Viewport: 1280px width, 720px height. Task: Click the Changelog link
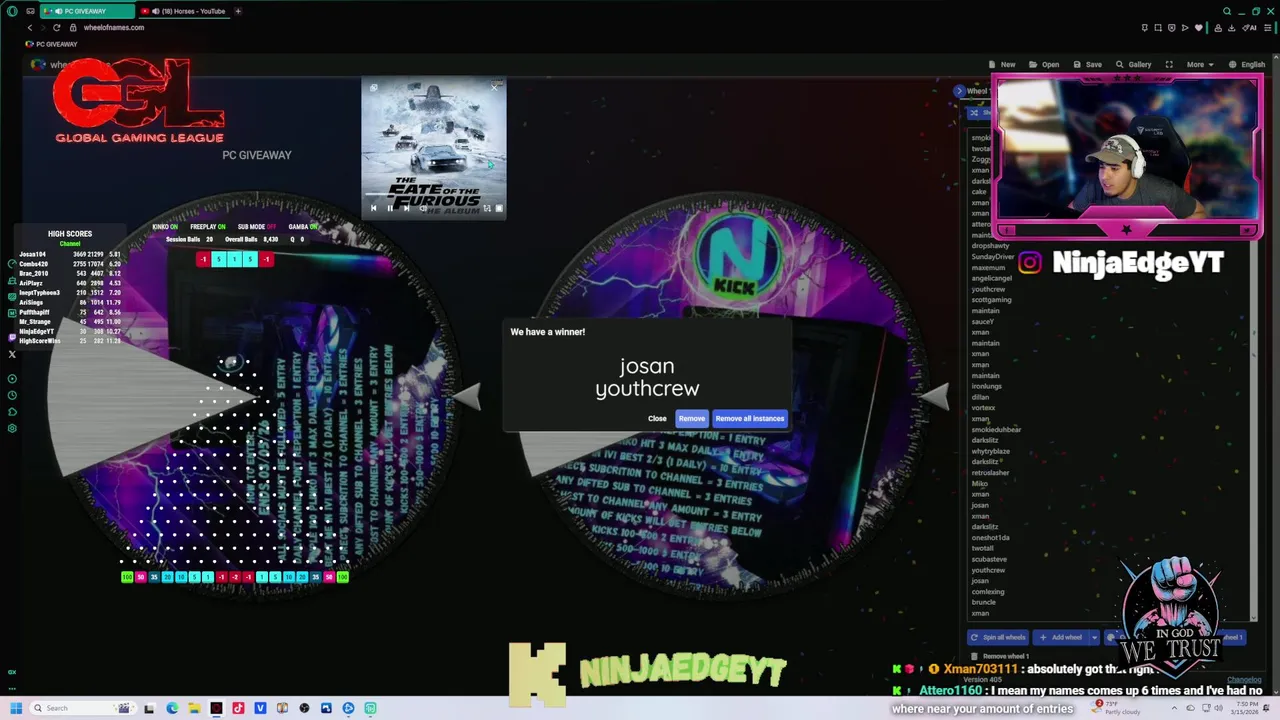coord(1244,680)
